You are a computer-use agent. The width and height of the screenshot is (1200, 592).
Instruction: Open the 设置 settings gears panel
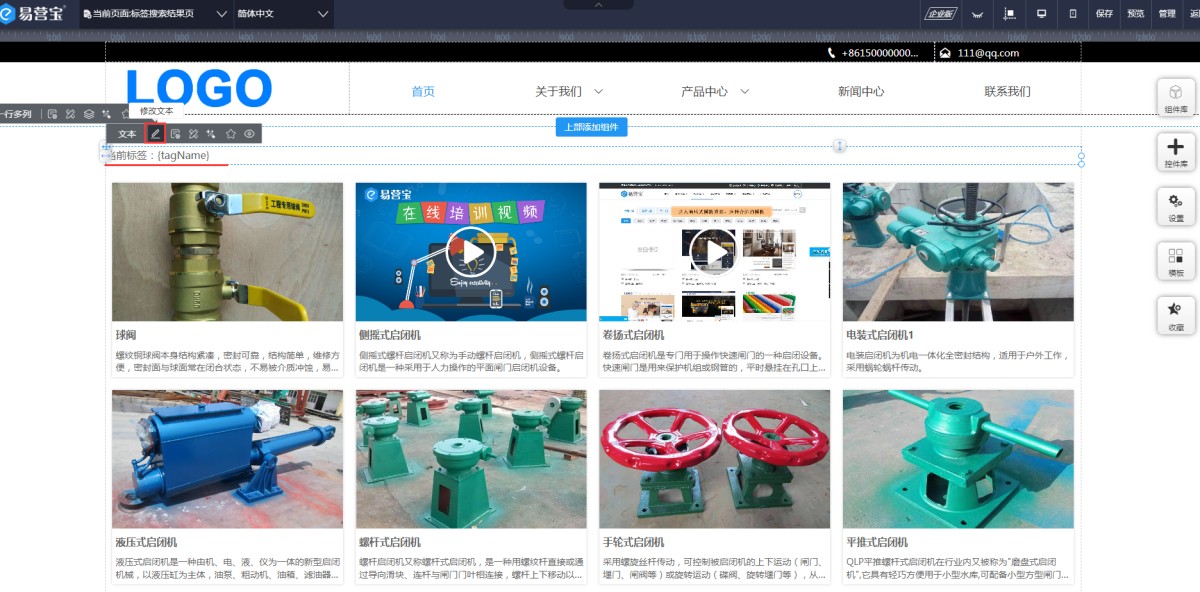(1176, 206)
